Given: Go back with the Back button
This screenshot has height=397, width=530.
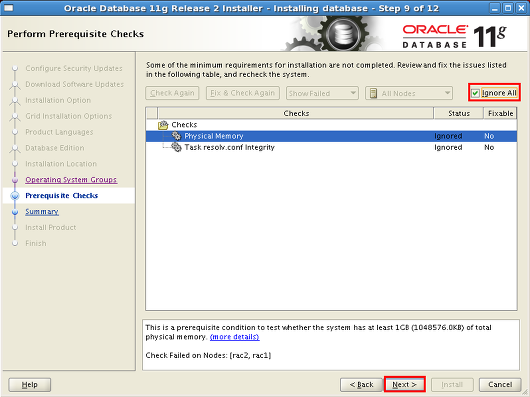Looking at the screenshot, I should click(361, 384).
